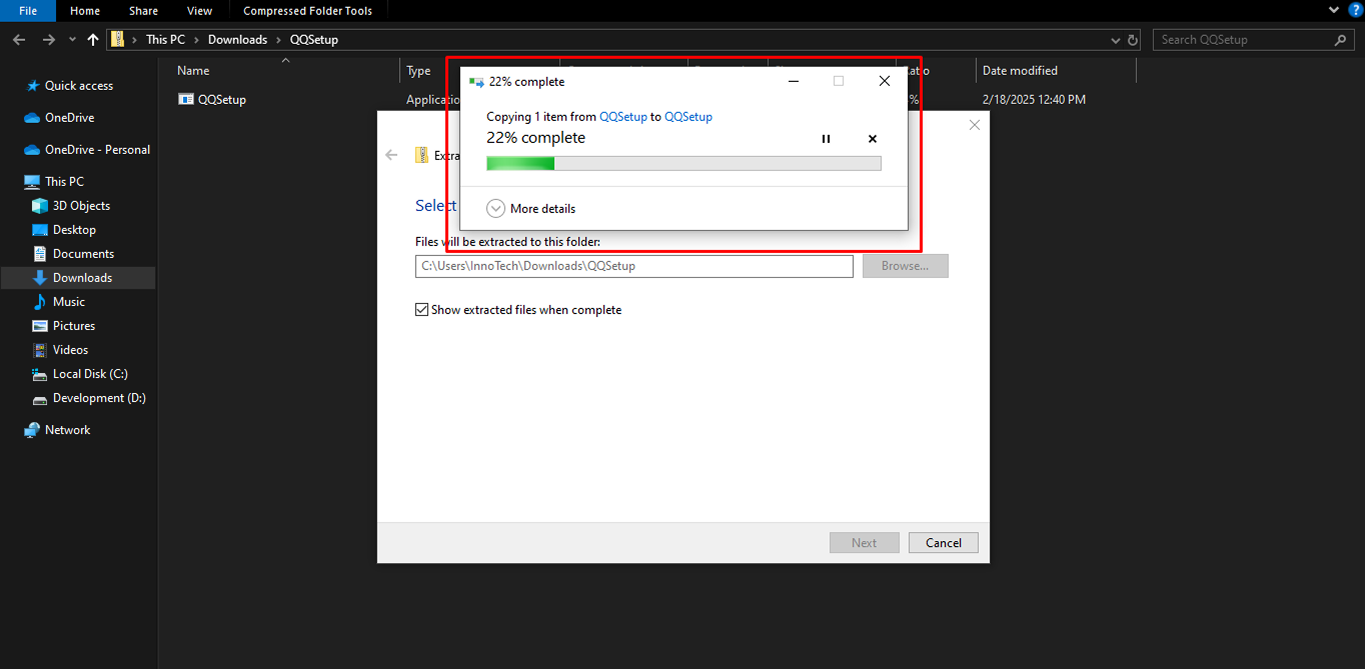Click the magnifier search icon

(1341, 40)
